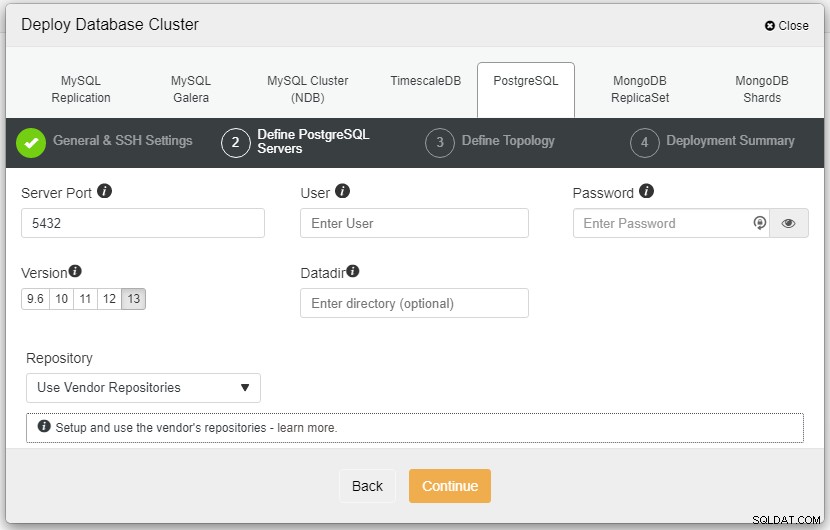Close the Deploy Database Cluster dialog
The width and height of the screenshot is (830, 530).
pos(787,25)
